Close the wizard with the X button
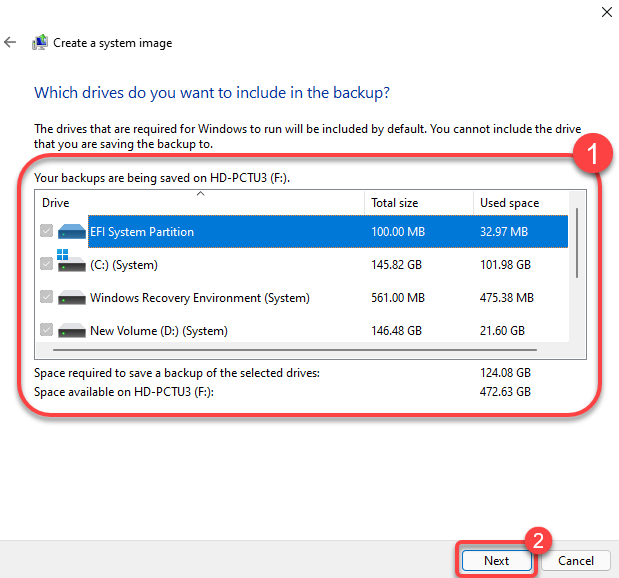The height and width of the screenshot is (578, 619). [606, 12]
